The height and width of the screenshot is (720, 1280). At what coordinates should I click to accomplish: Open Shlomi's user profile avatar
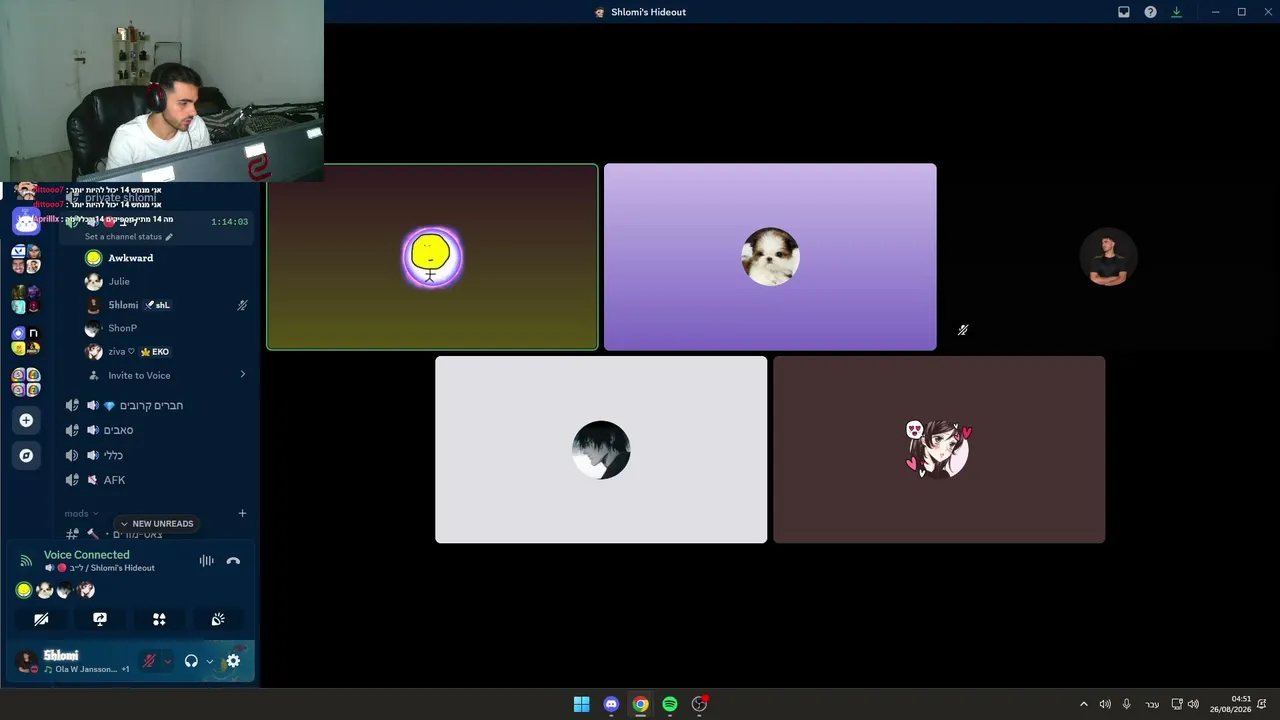click(27, 661)
